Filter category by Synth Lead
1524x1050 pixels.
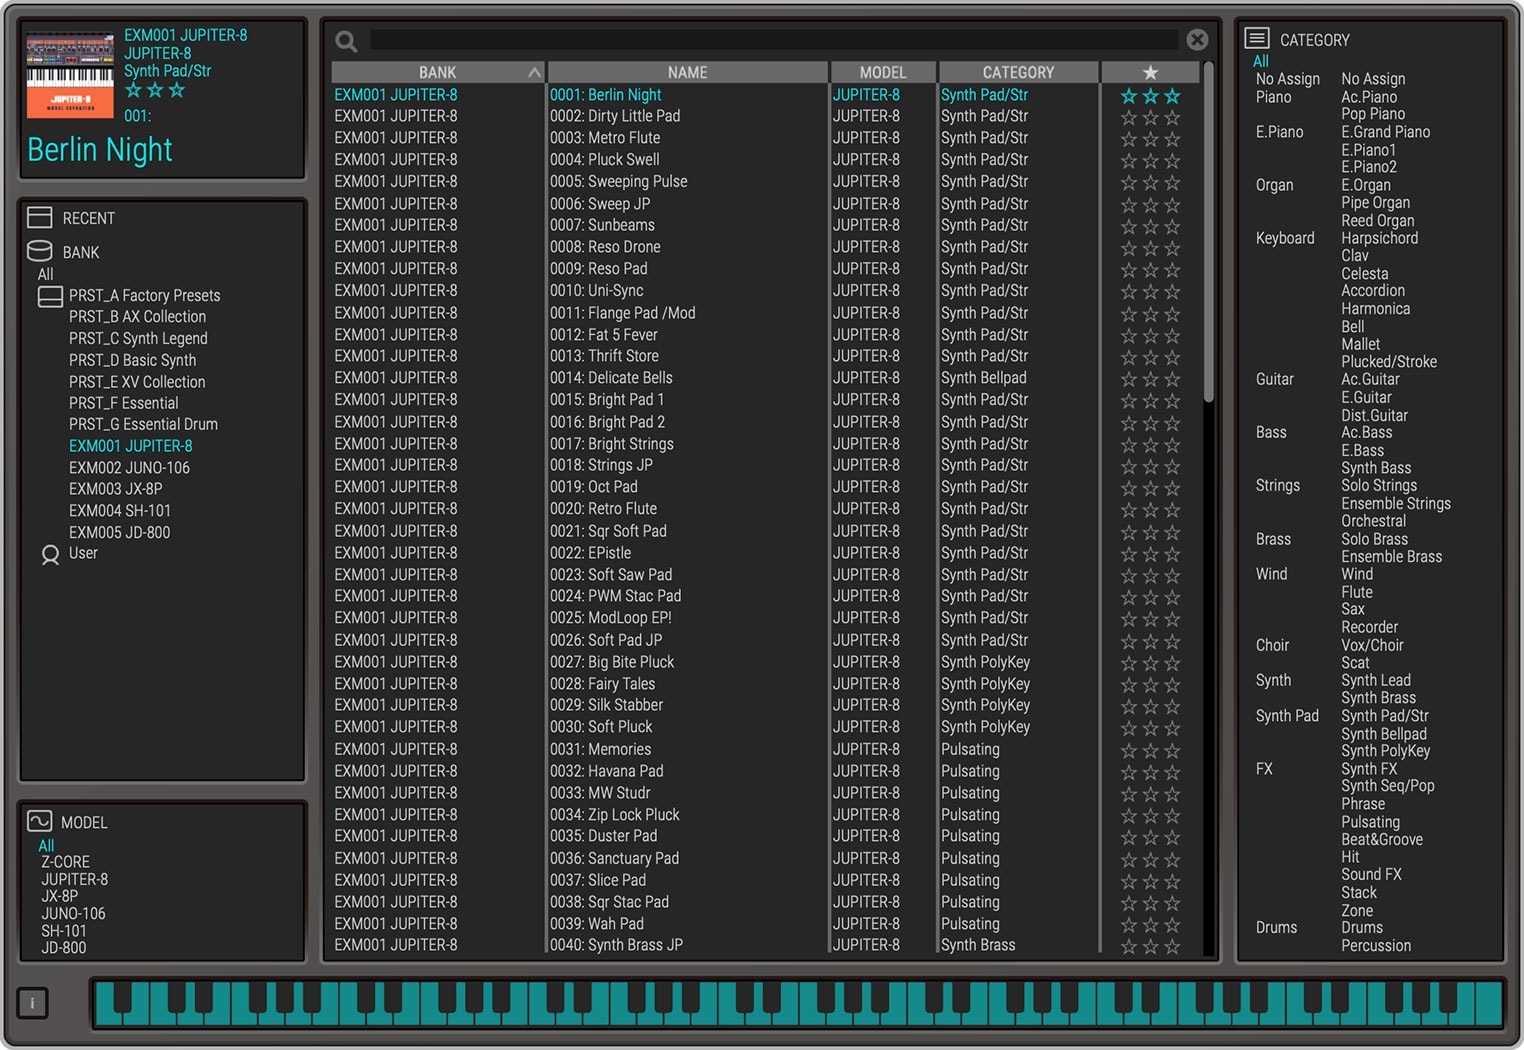point(1376,680)
